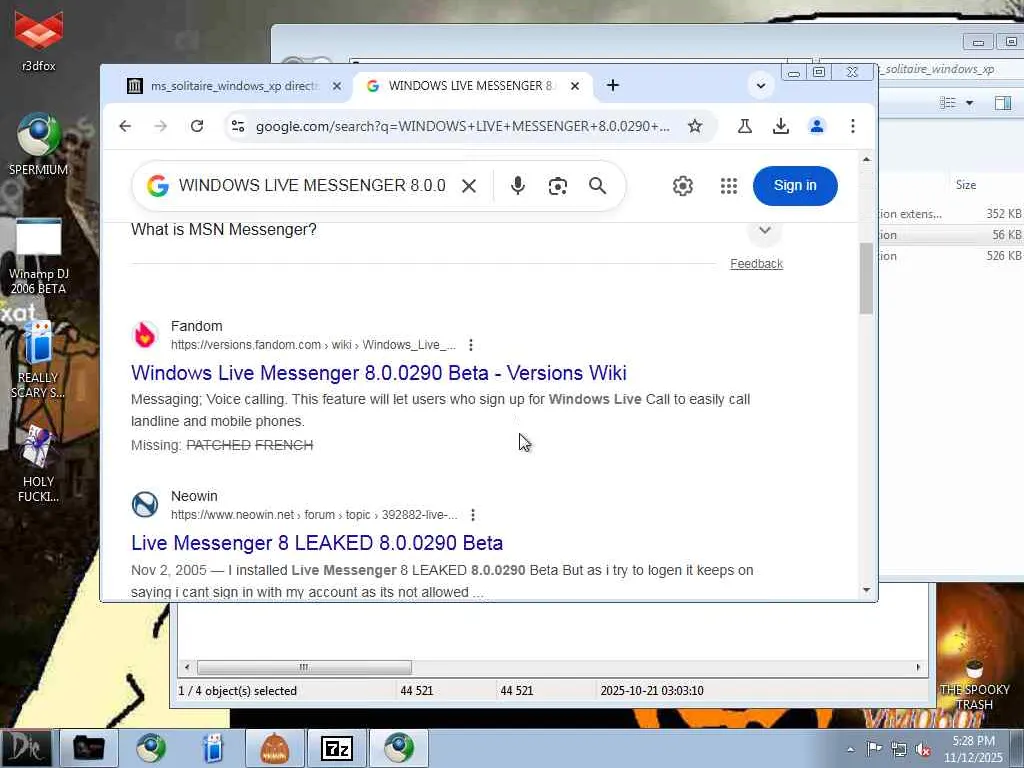The height and width of the screenshot is (768, 1024).
Task: Open Winamp DJ 2006 BETA desktop icon
Action: [39, 255]
